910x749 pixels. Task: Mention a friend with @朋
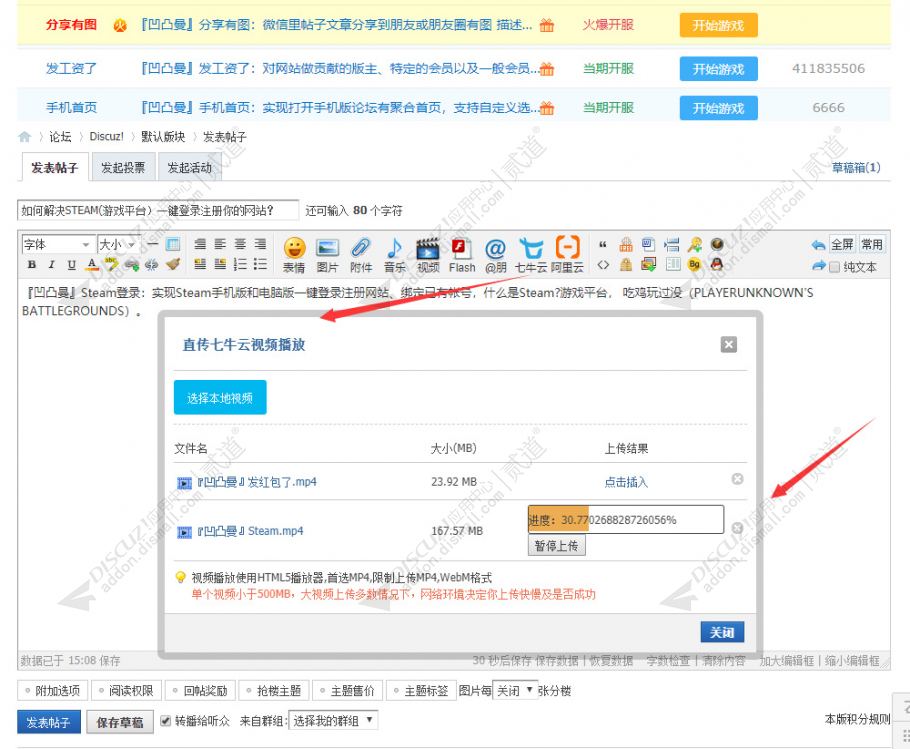tap(496, 255)
